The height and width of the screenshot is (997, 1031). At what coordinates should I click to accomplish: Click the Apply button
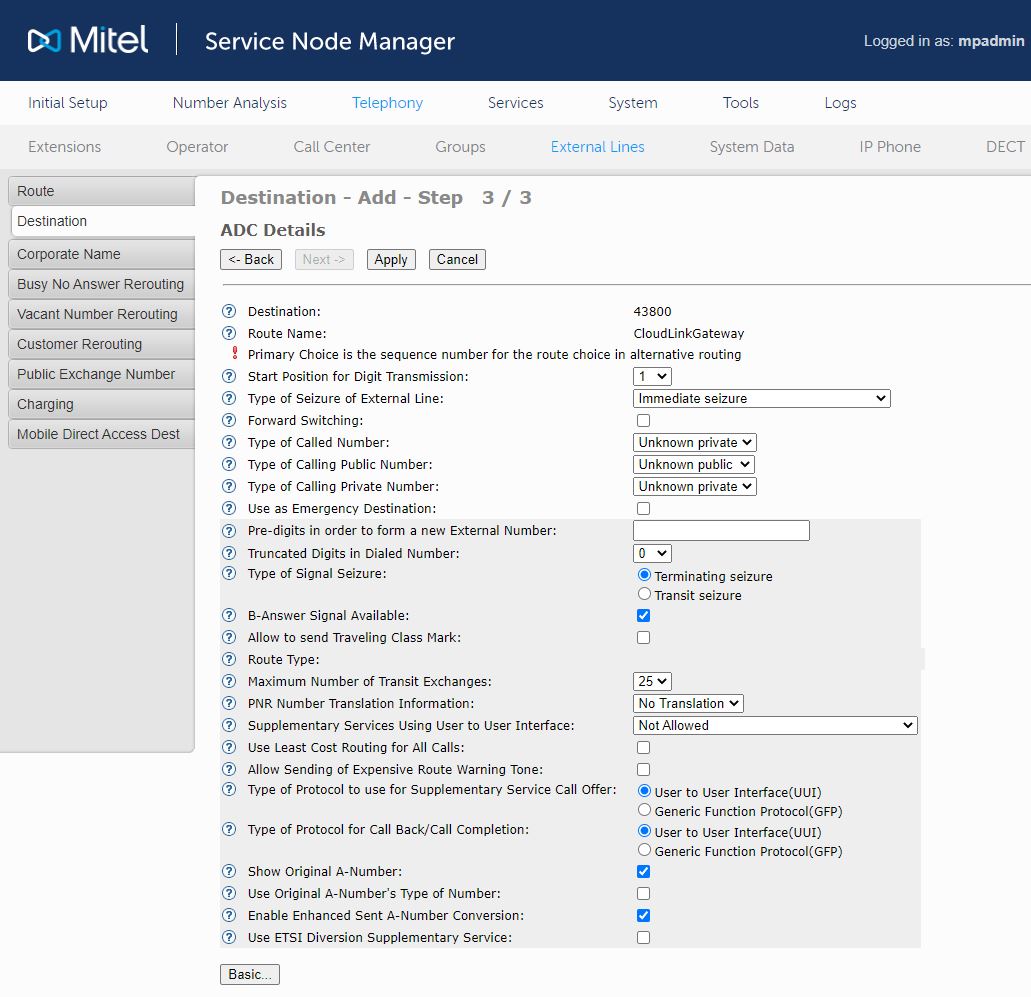pos(390,259)
